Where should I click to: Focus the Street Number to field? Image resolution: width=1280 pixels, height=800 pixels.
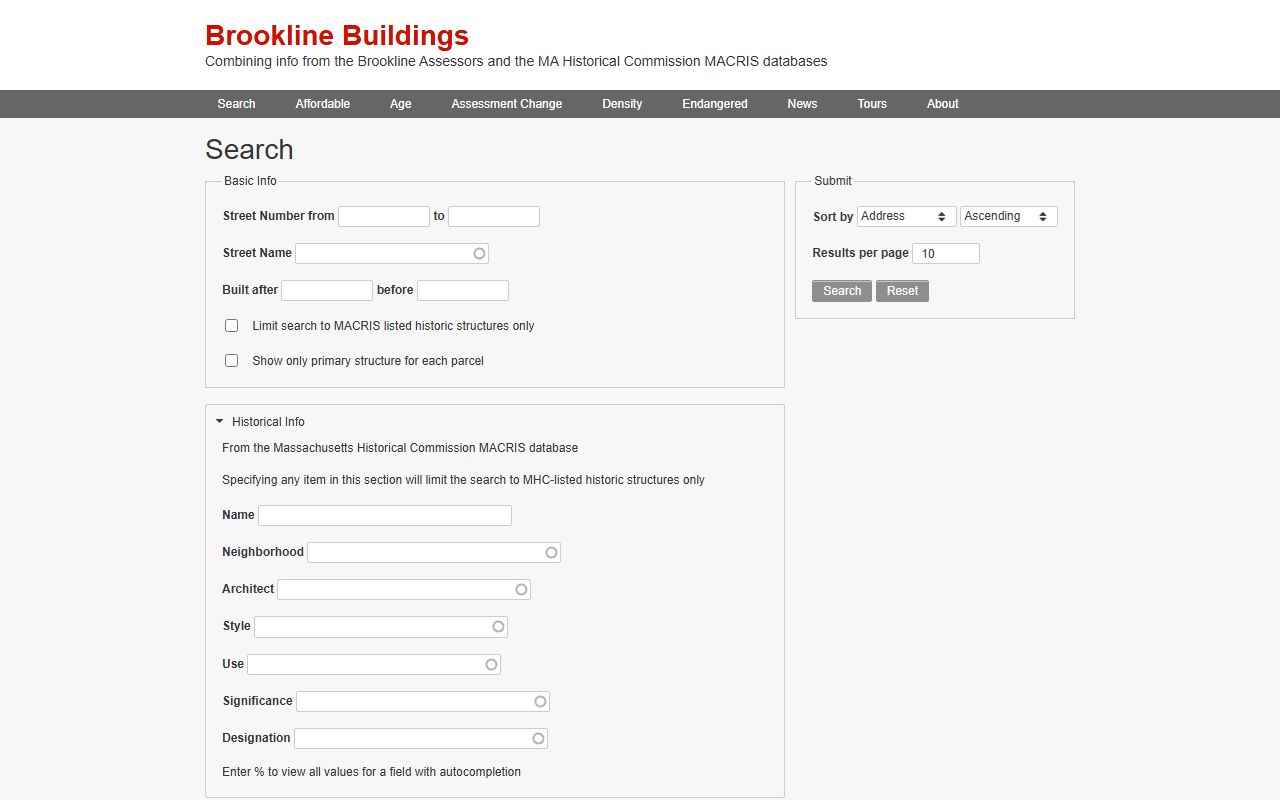[494, 216]
